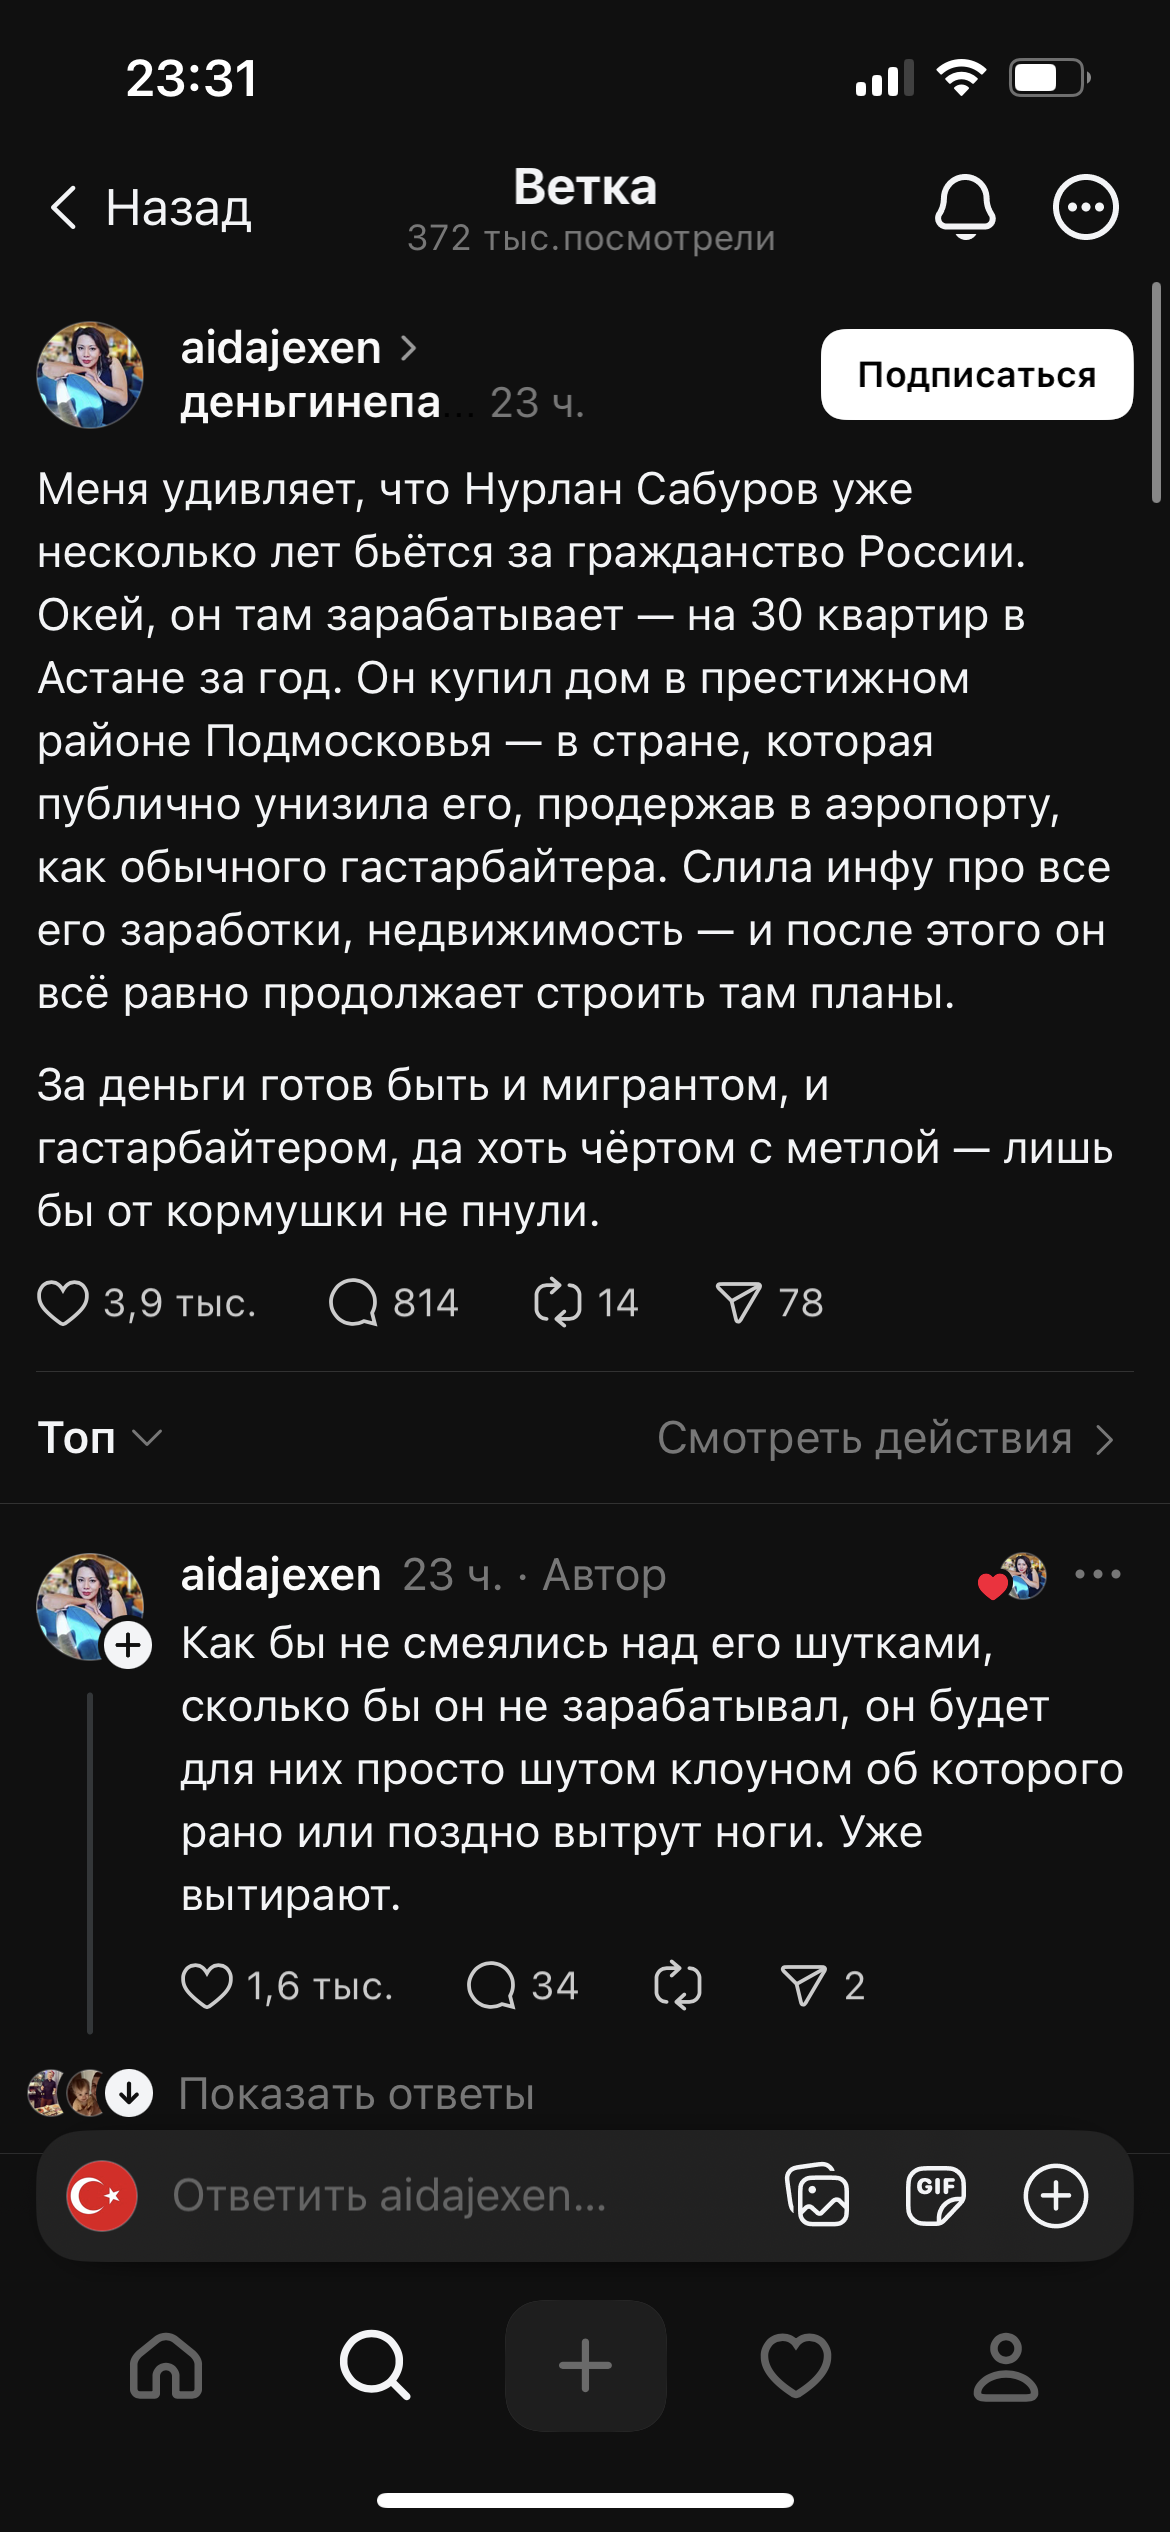Follow aidajexen via avatar plus badge
The height and width of the screenshot is (2532, 1170).
tap(129, 1645)
